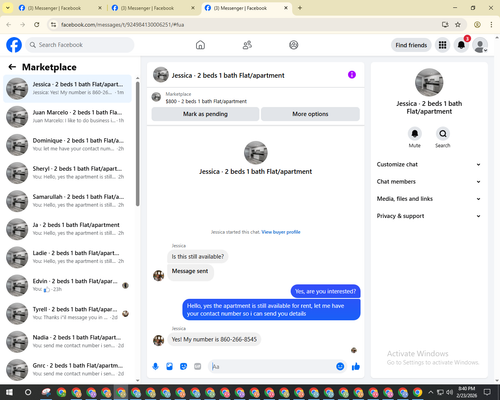Click Jessica's message with phone number
The width and height of the screenshot is (500, 400).
click(214, 339)
